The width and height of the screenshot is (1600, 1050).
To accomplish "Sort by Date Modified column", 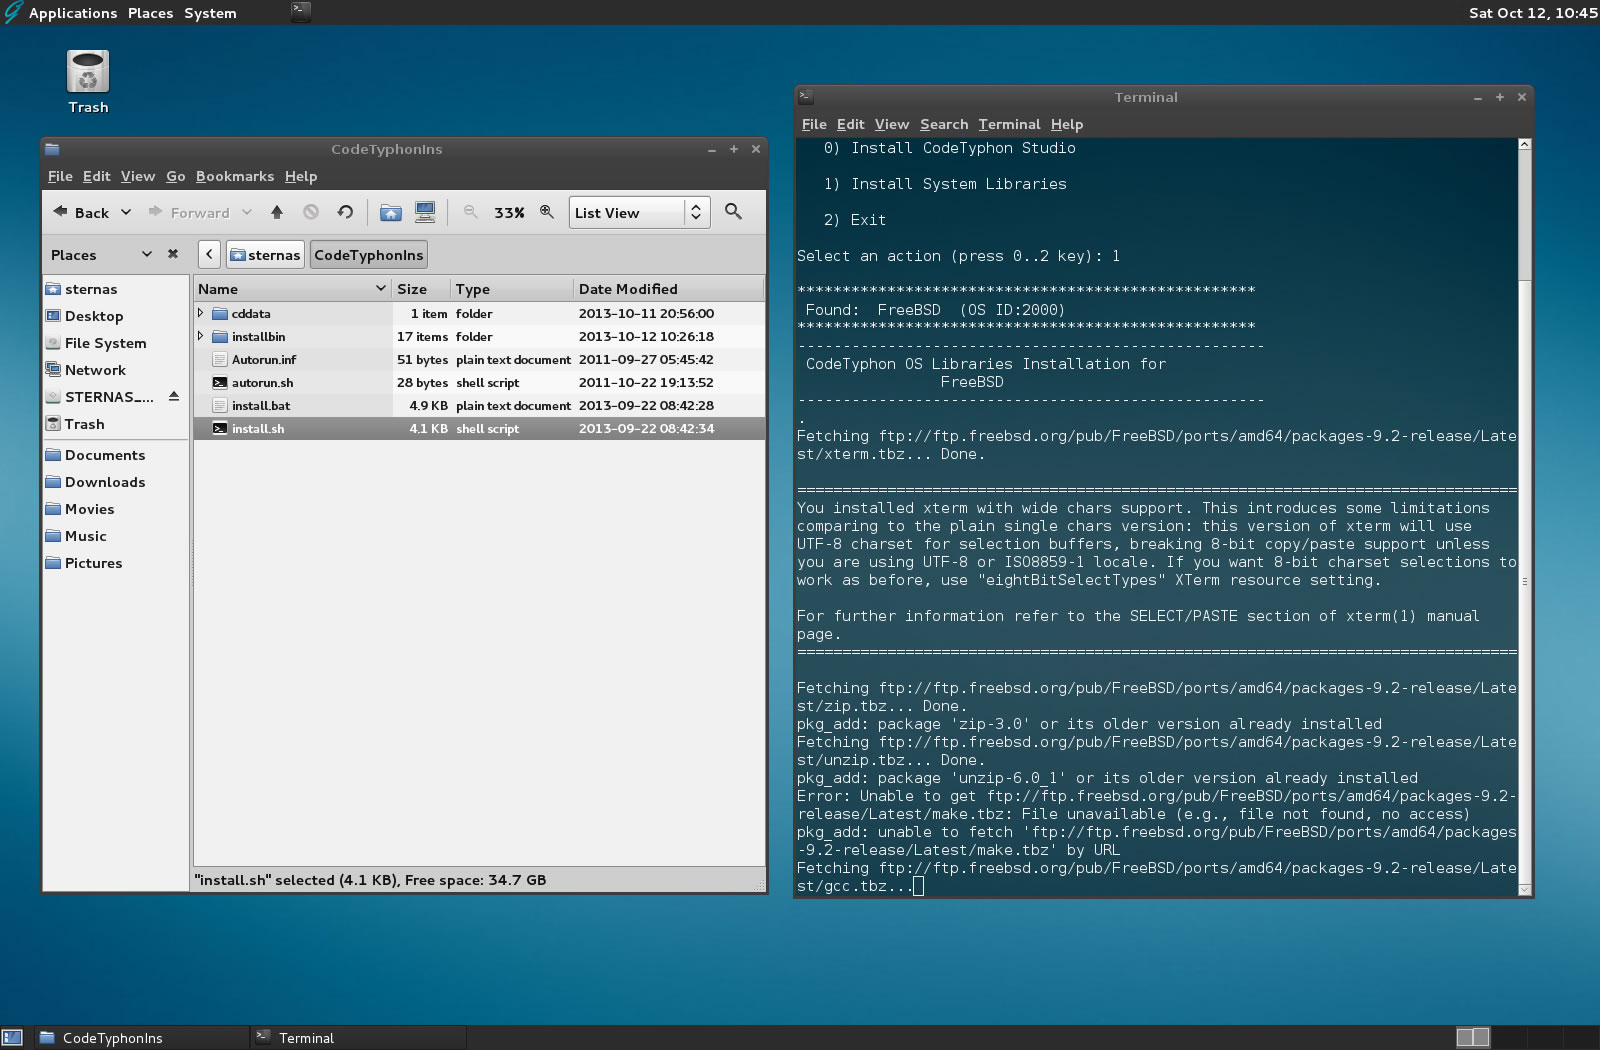I will [x=668, y=289].
